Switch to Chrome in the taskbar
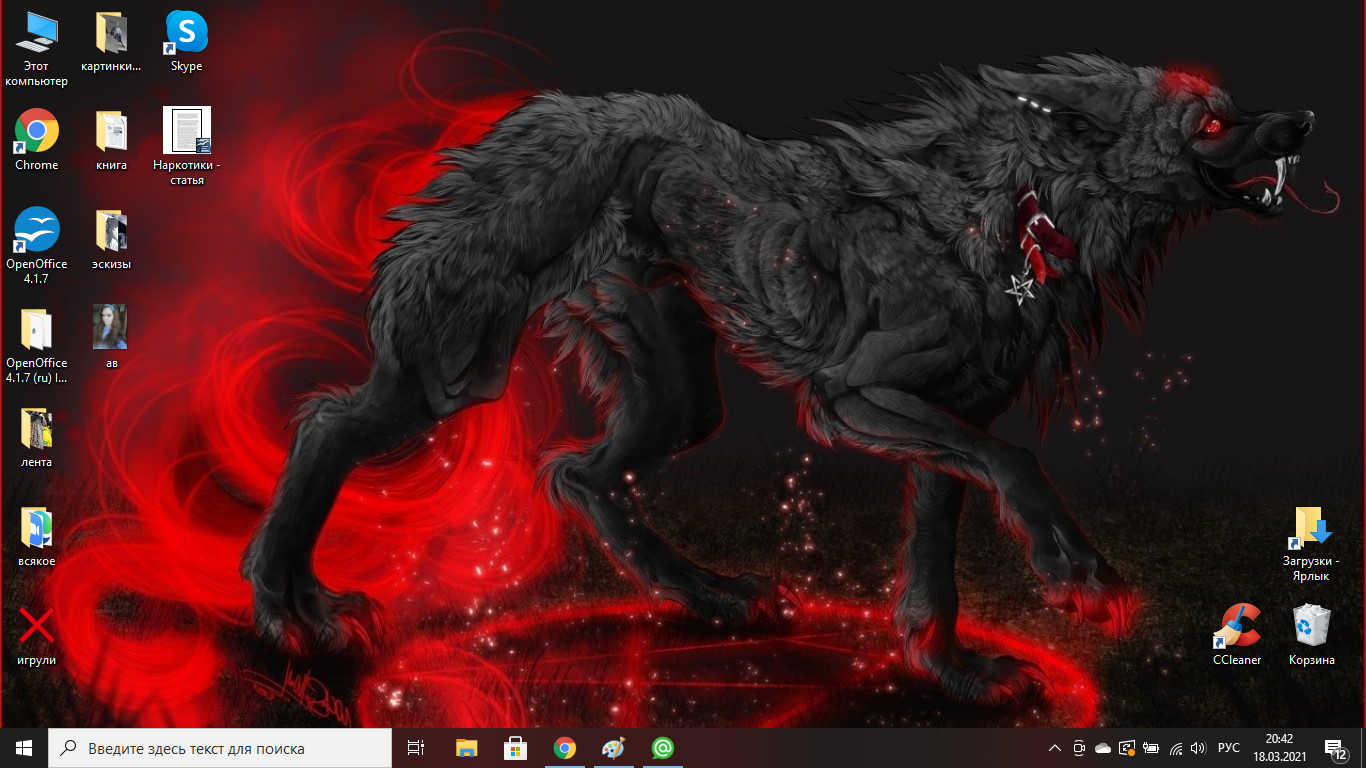Viewport: 1366px width, 768px height. click(x=565, y=748)
